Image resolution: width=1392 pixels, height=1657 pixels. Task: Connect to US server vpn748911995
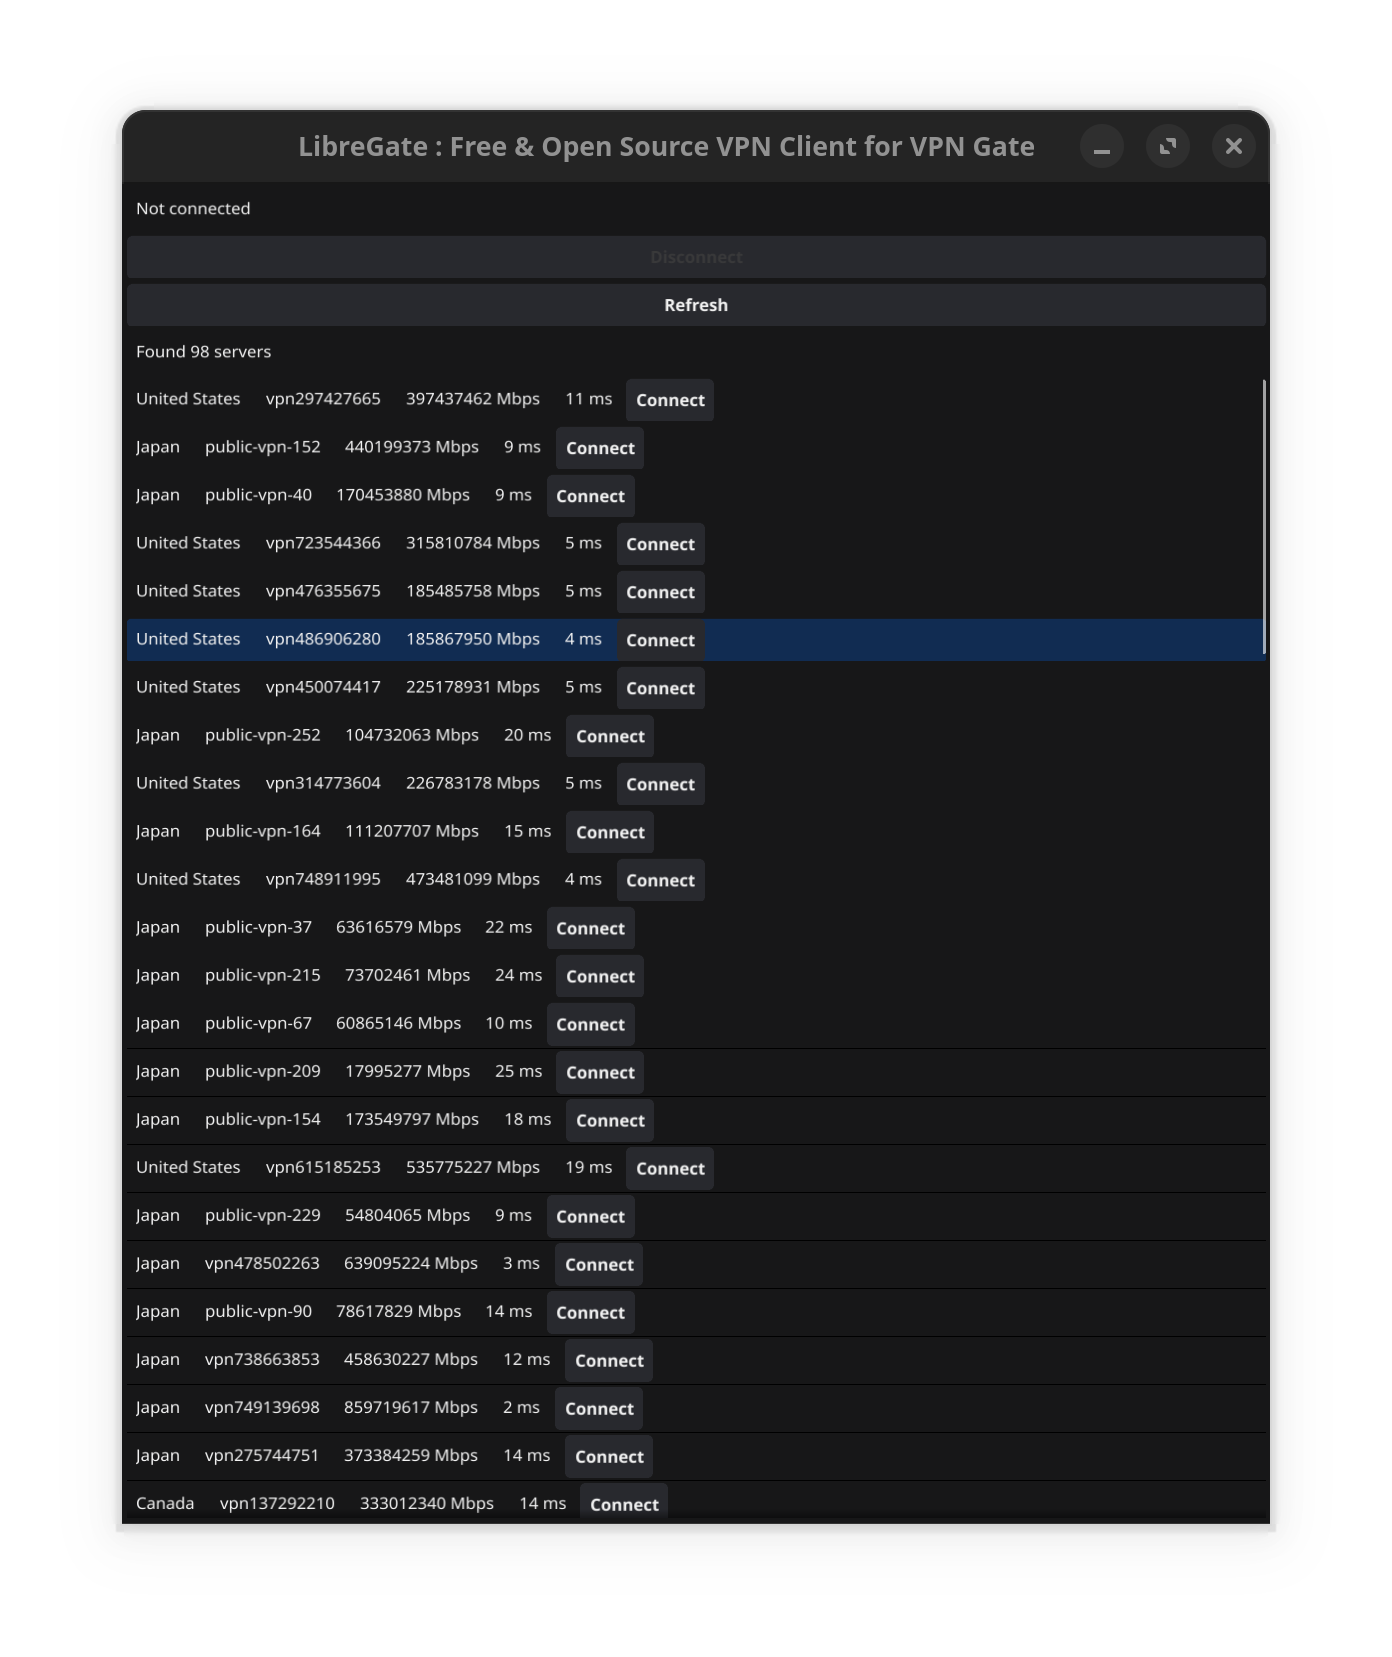(660, 880)
